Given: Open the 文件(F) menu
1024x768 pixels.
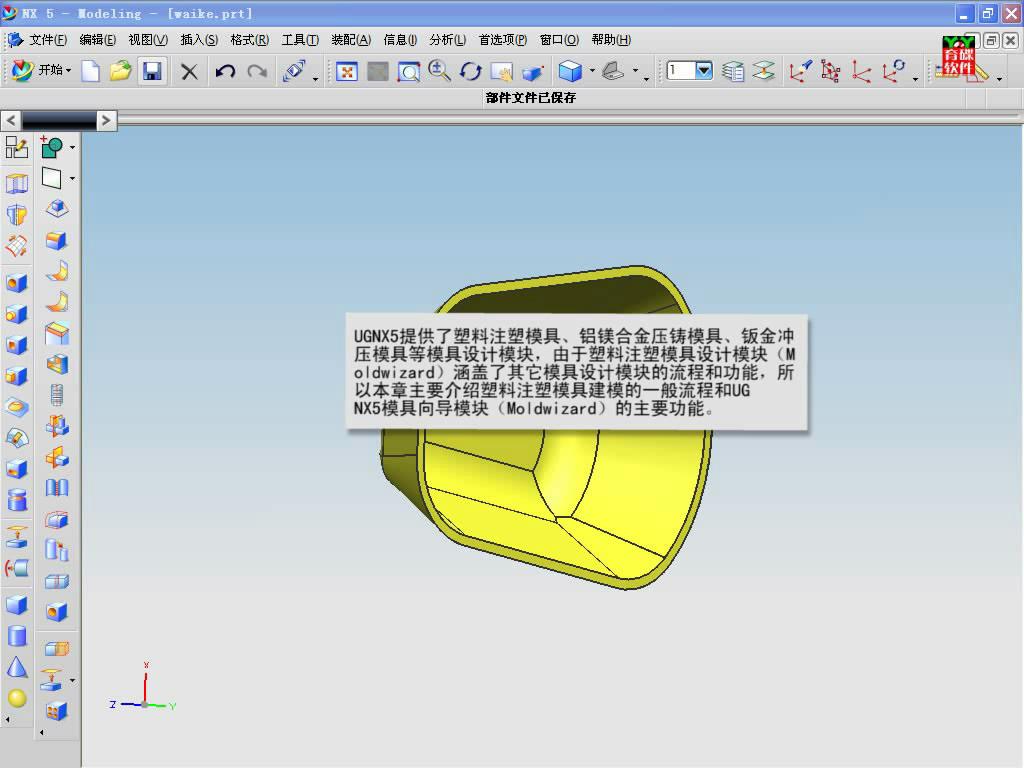Looking at the screenshot, I should tap(48, 40).
